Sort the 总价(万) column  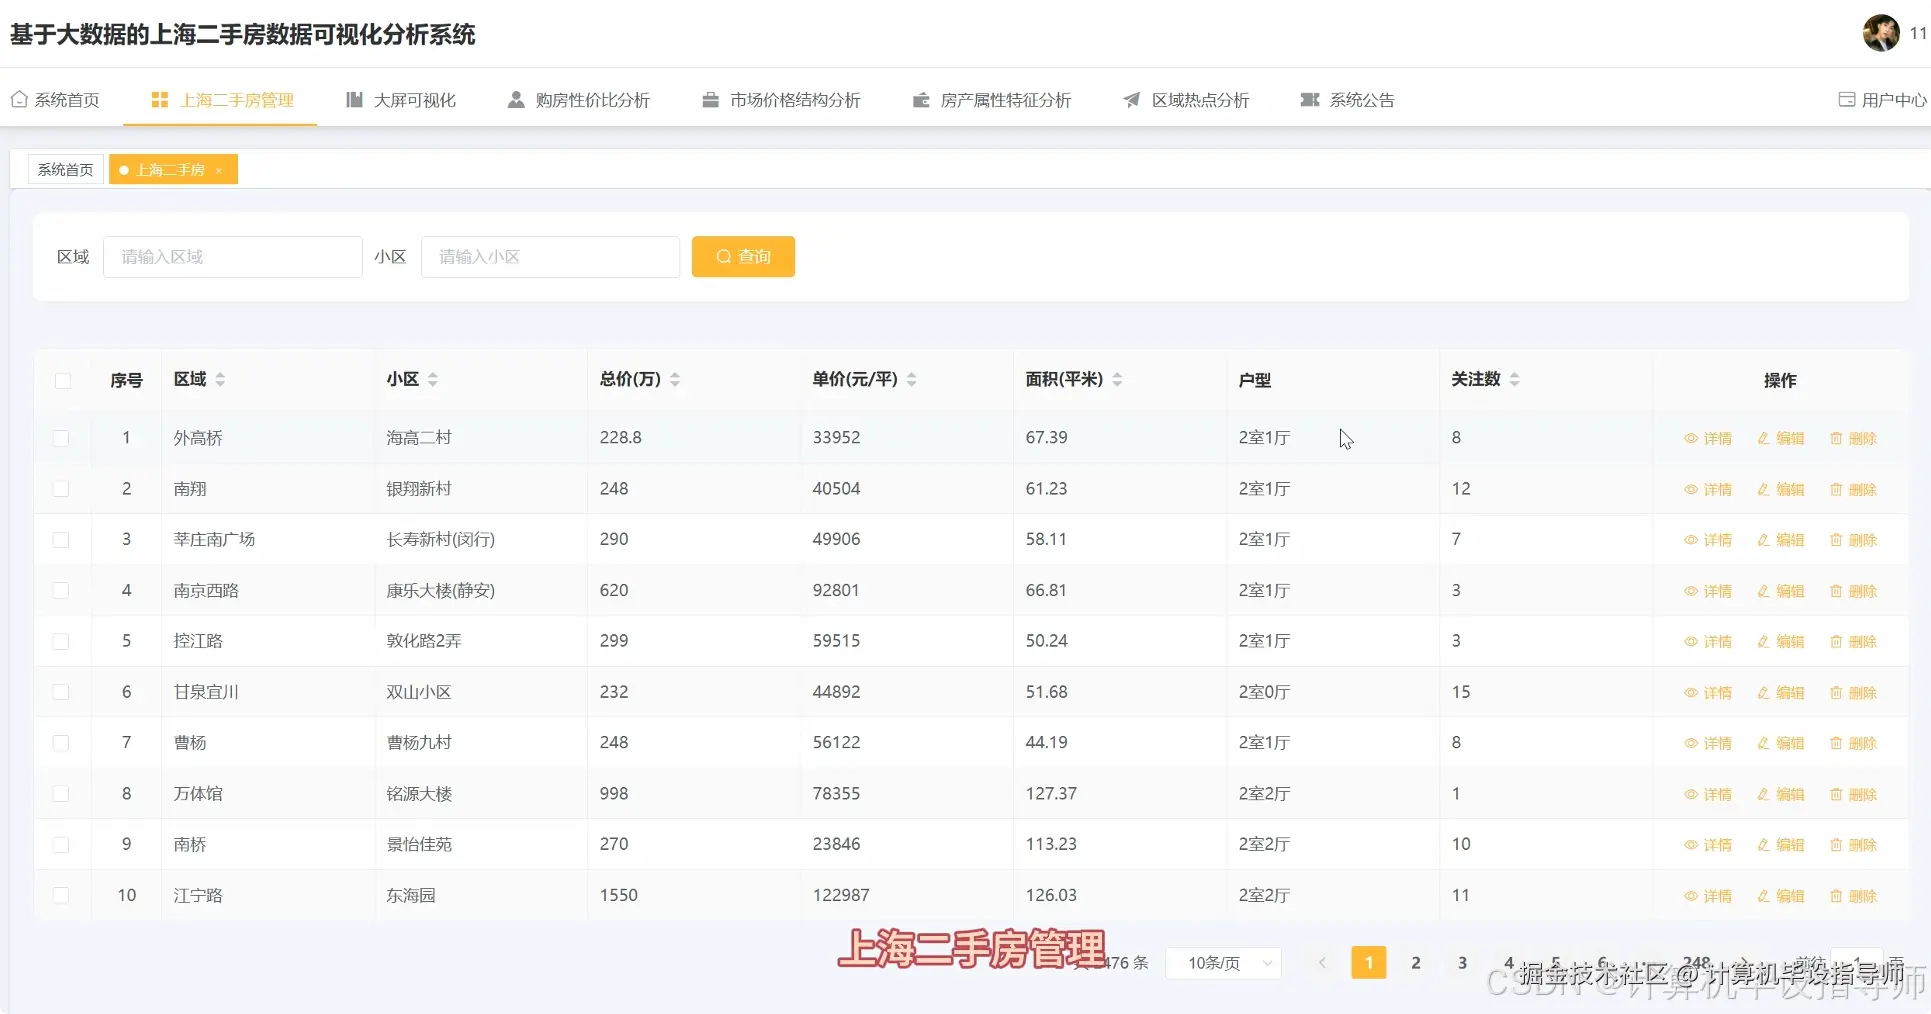click(675, 379)
